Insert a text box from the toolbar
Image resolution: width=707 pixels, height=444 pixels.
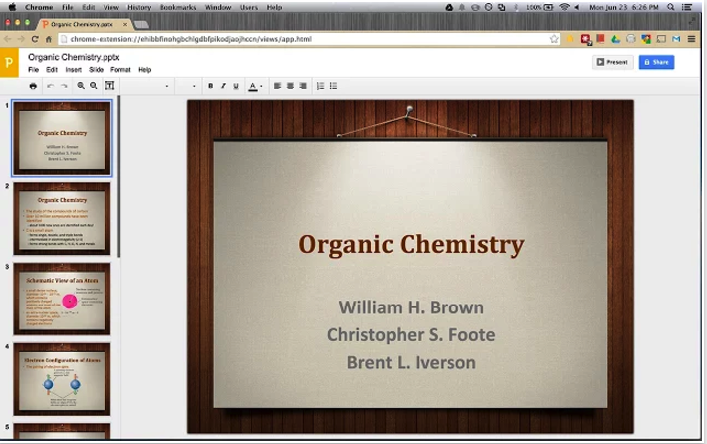coord(109,86)
